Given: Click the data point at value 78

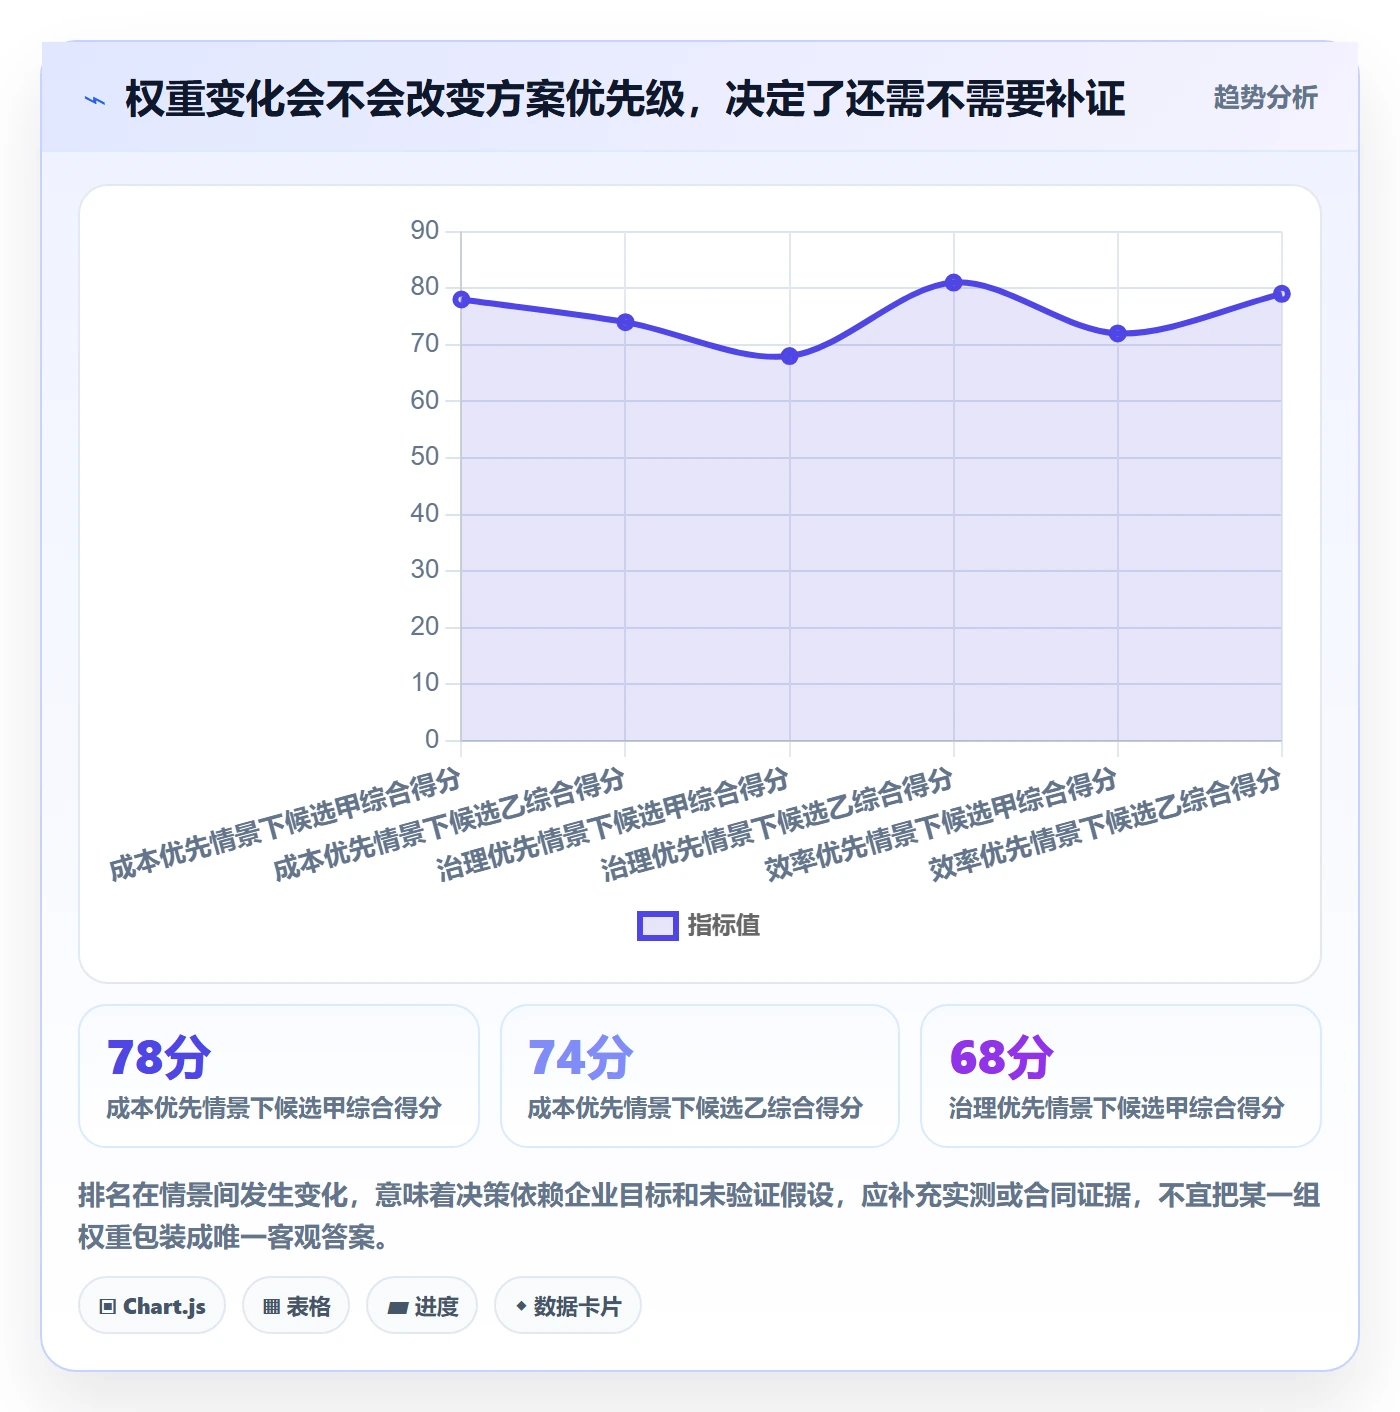Looking at the screenshot, I should pos(461,300).
